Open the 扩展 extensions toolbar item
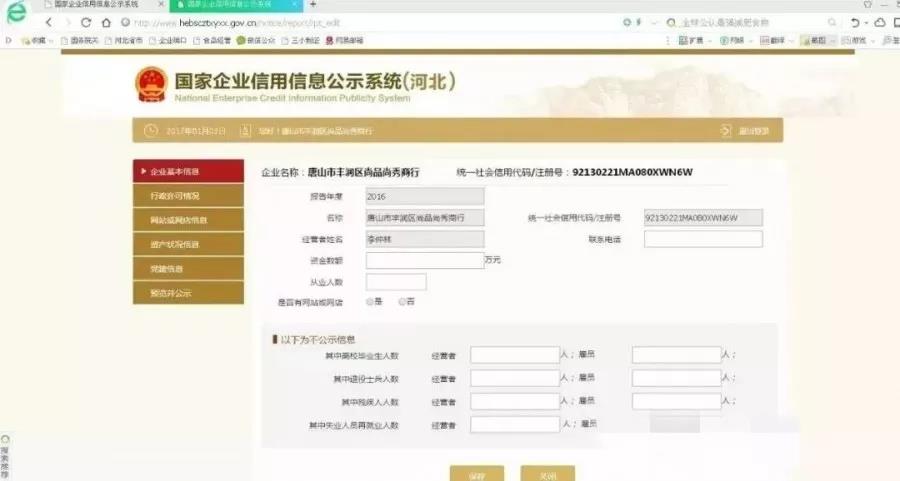 pyautogui.click(x=692, y=41)
